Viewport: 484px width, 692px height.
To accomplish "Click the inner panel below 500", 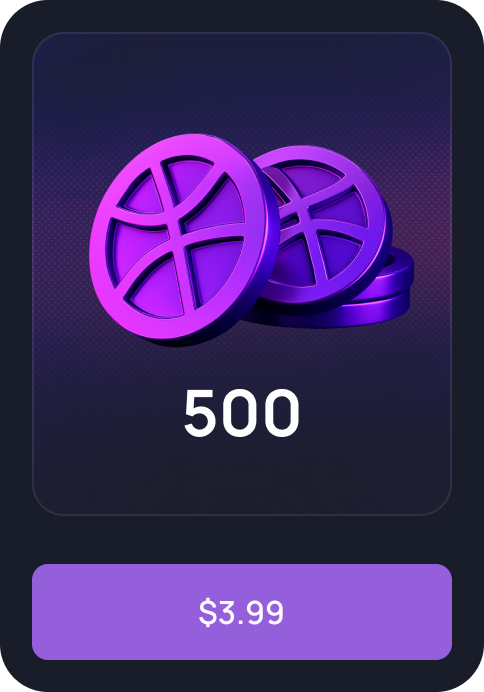I will coord(242,477).
